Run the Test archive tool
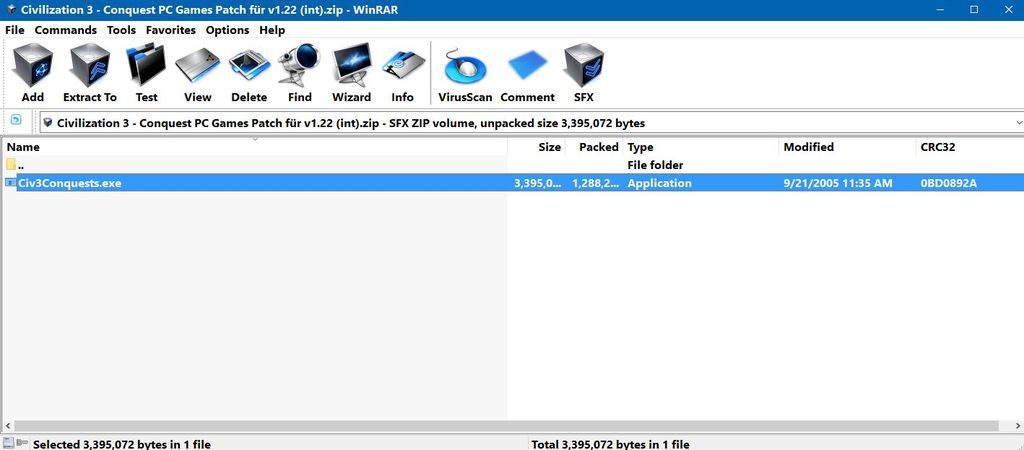Image resolution: width=1024 pixels, height=450 pixels. (146, 72)
